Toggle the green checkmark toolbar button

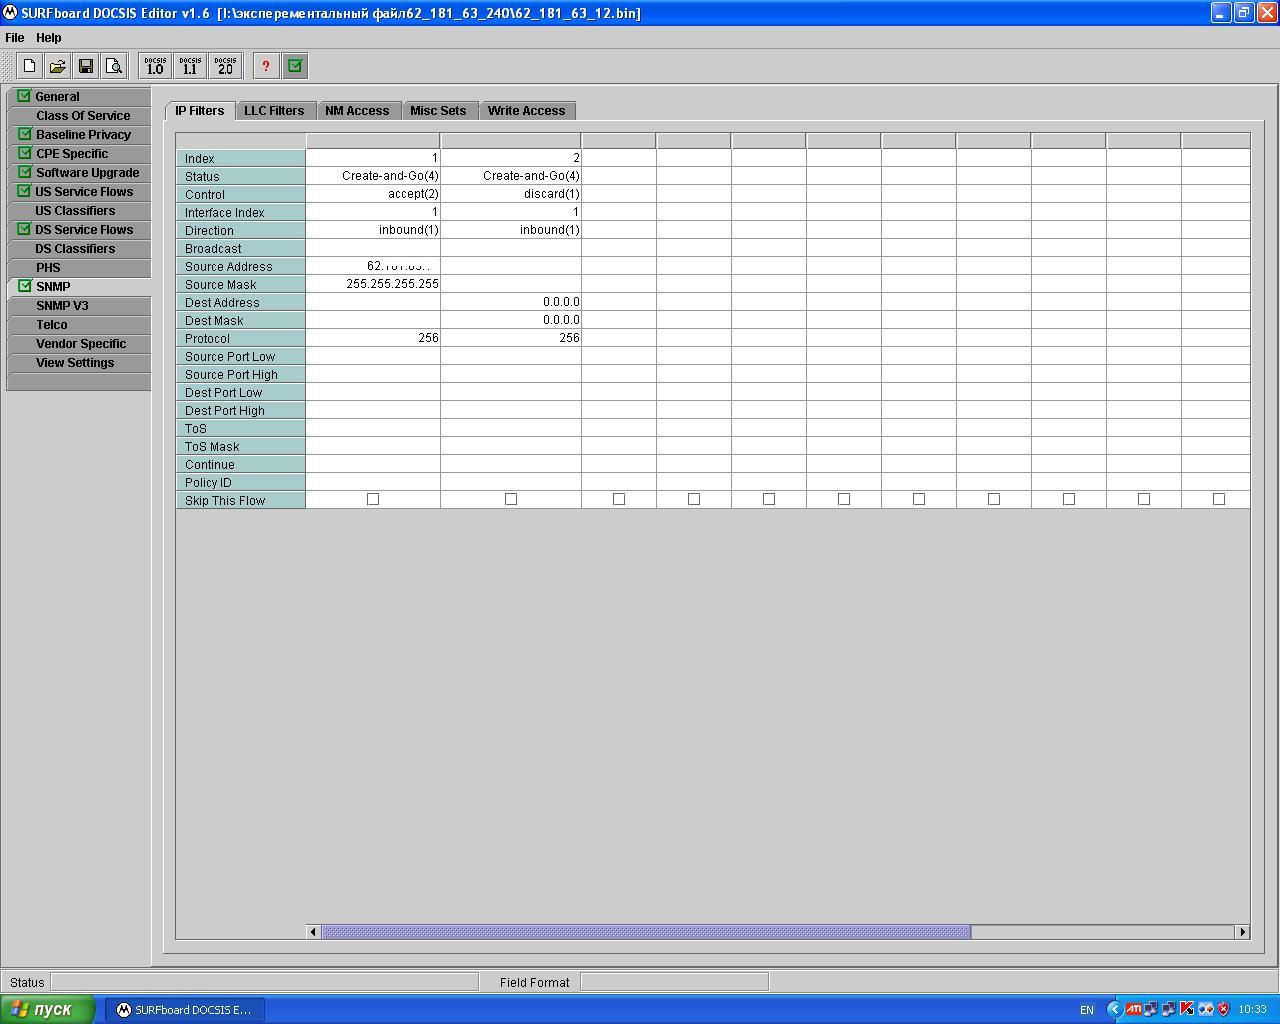295,66
